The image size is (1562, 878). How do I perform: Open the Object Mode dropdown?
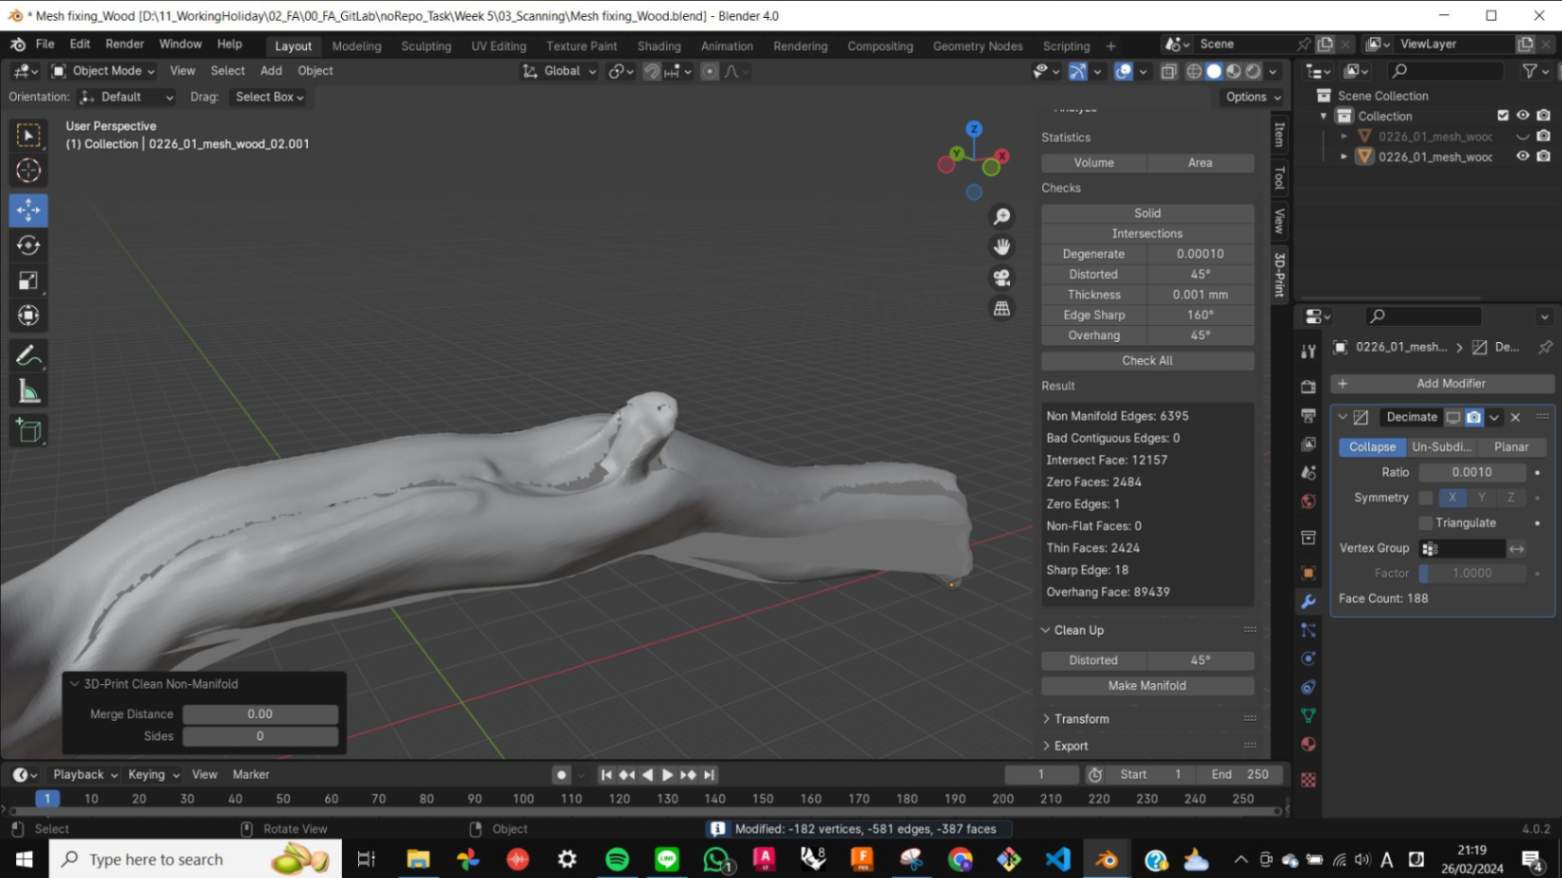103,71
